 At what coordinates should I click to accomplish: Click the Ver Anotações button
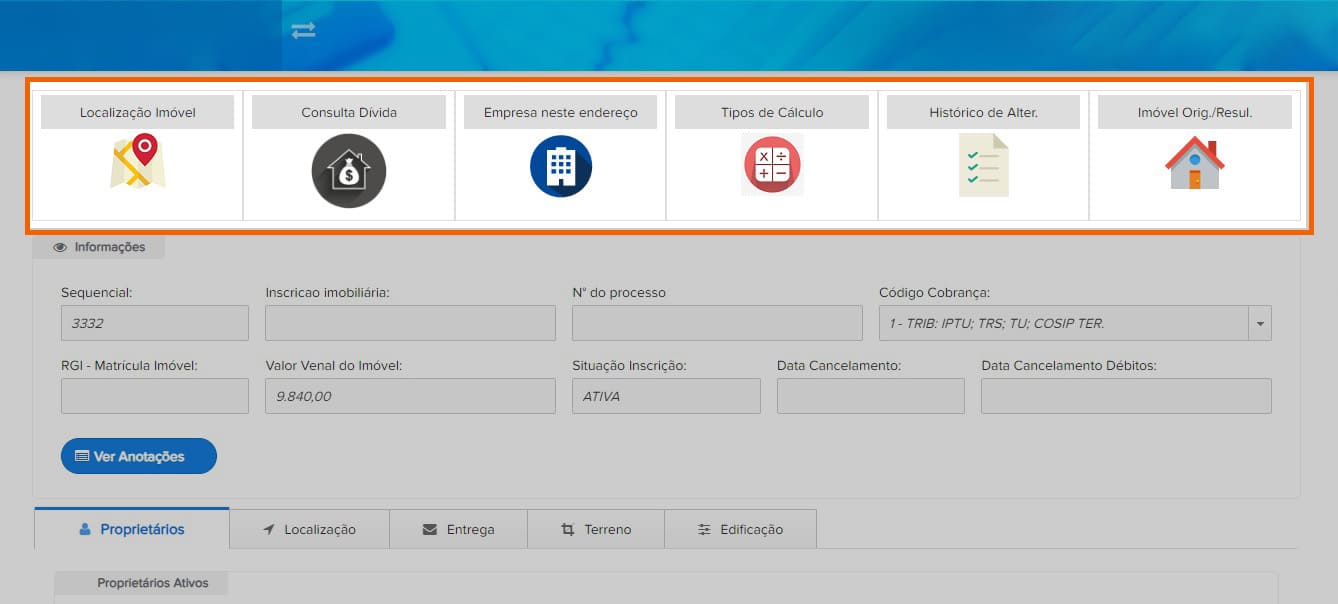point(139,456)
